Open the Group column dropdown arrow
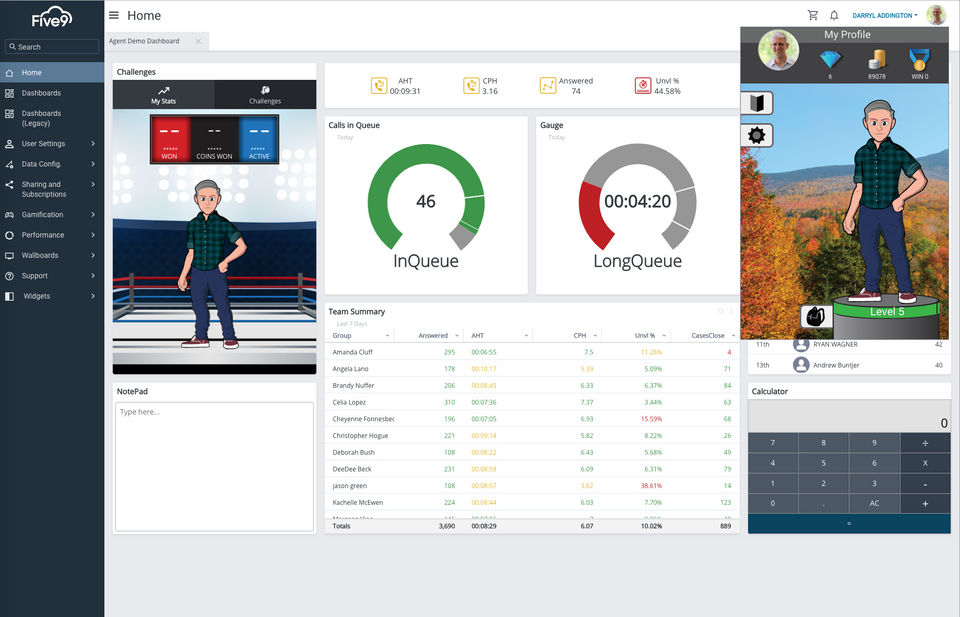Image resolution: width=960 pixels, height=617 pixels. (x=387, y=335)
